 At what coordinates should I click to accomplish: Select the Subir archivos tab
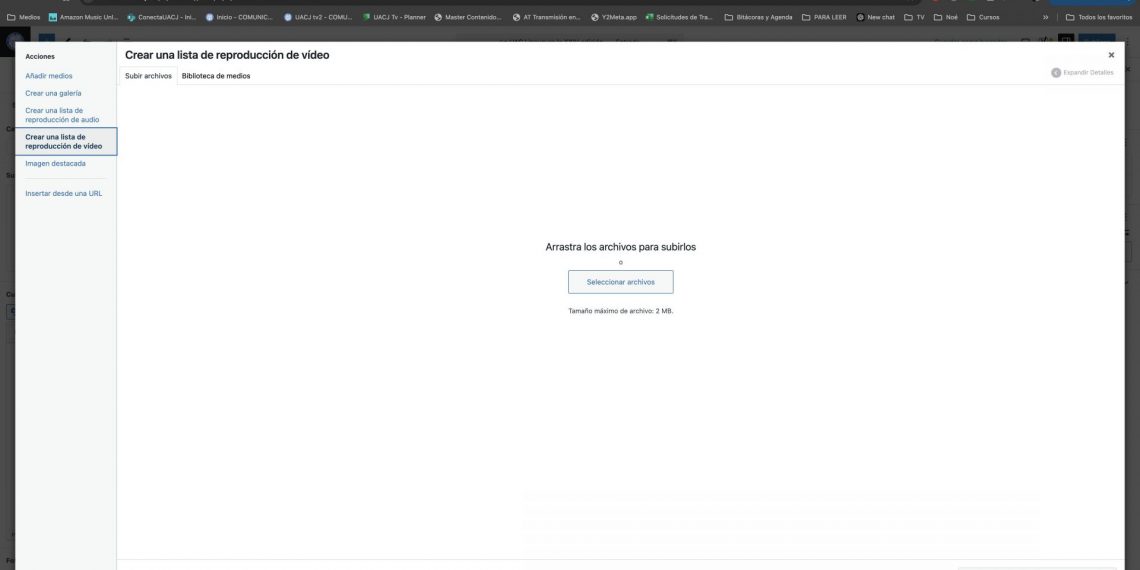148,76
